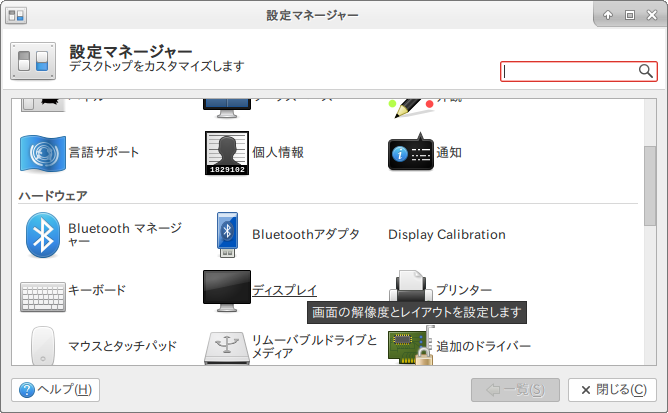
Task: Click the マウスとタッチパッド label
Action: pyautogui.click(x=122, y=346)
